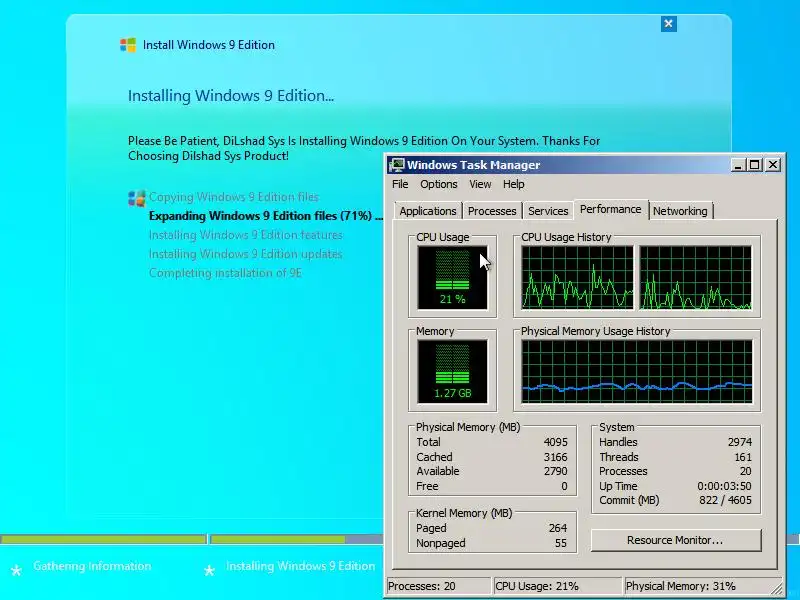Click 'Physical Memory: 31%' in the status bar
This screenshot has width=800, height=600.
(681, 587)
